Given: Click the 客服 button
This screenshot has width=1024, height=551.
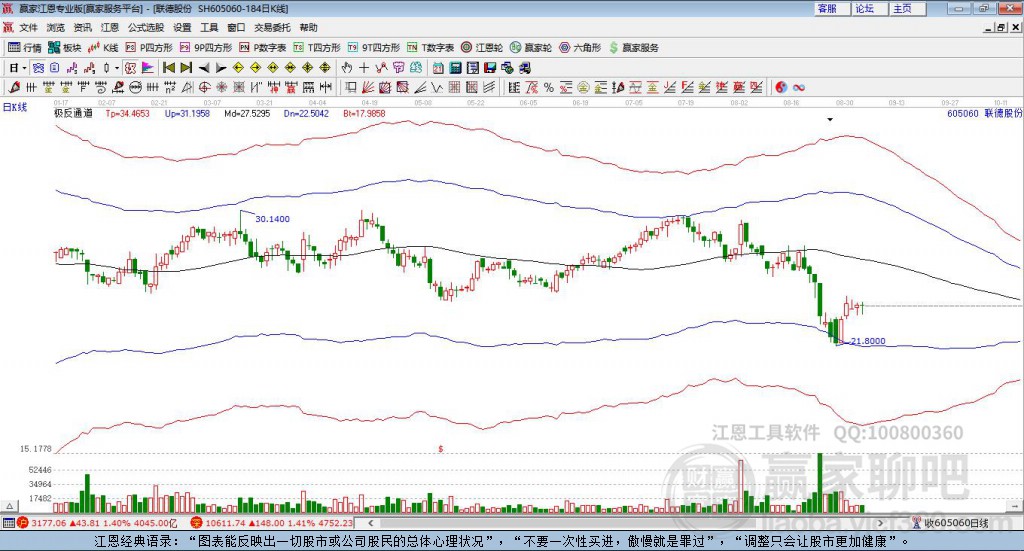Looking at the screenshot, I should click(x=832, y=8).
